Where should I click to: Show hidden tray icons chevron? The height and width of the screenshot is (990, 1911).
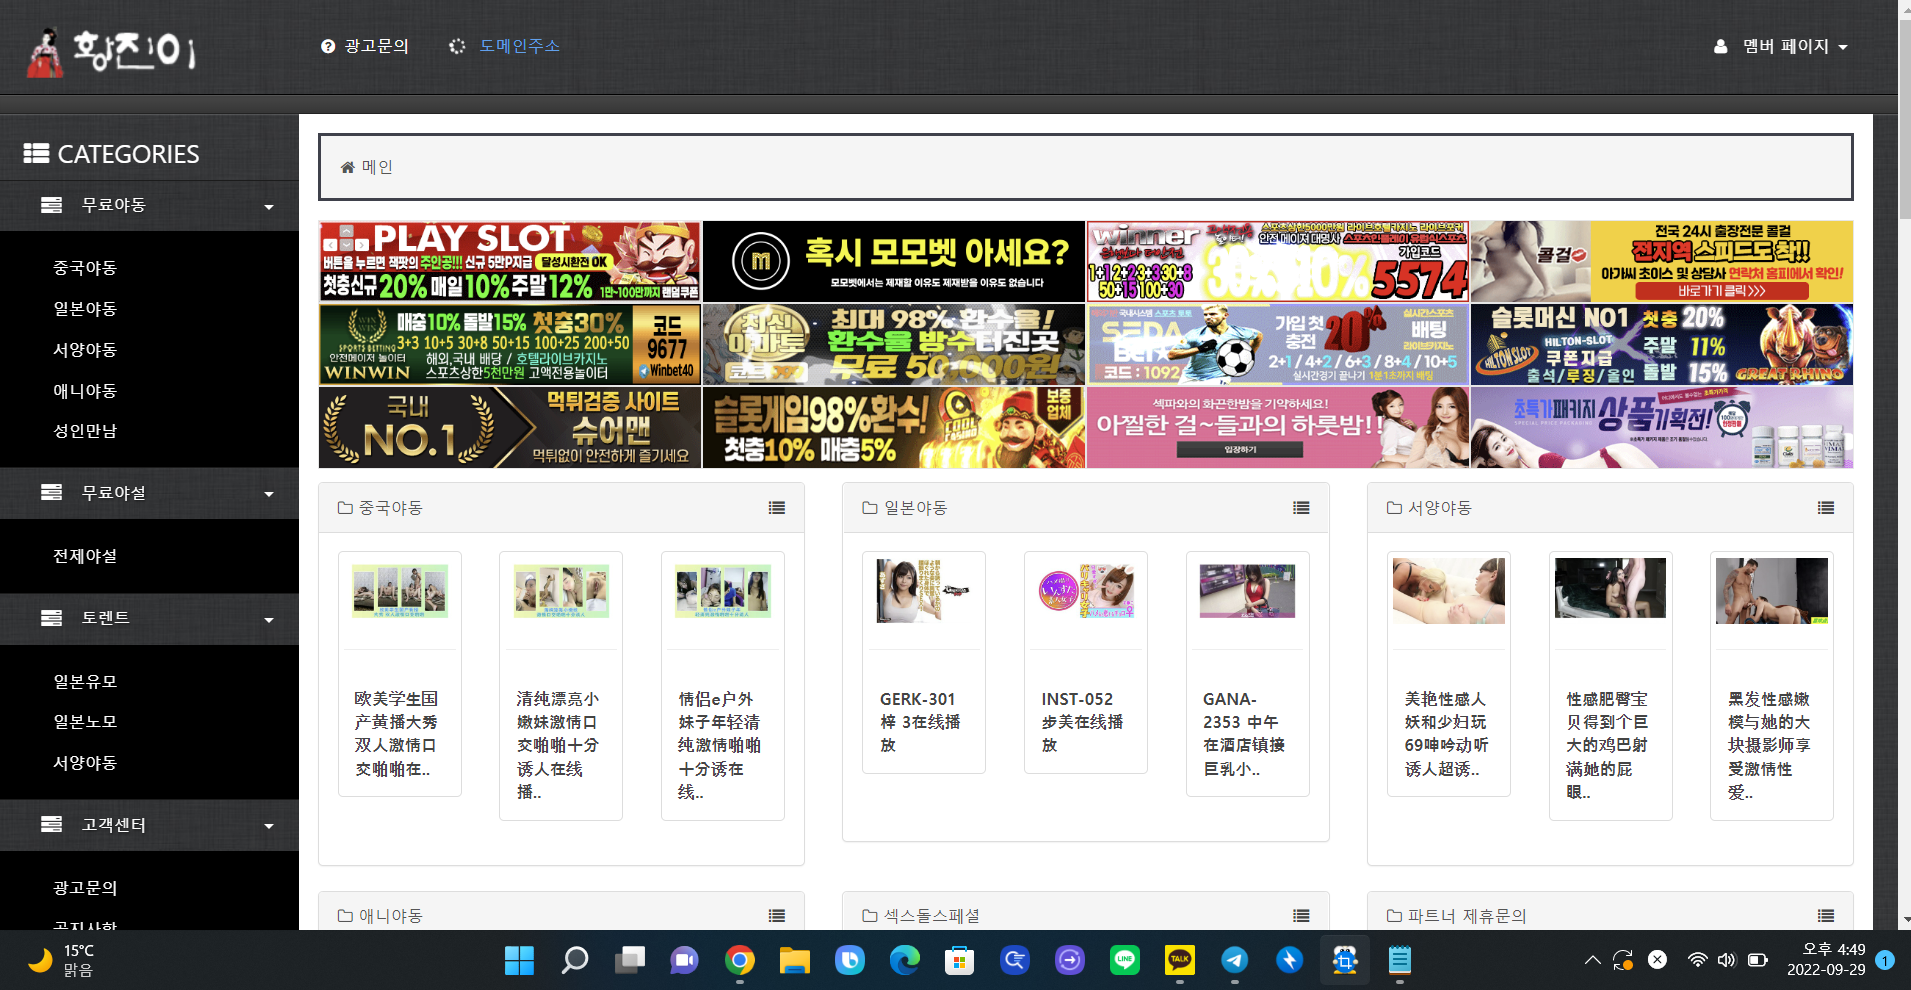pyautogui.click(x=1592, y=960)
